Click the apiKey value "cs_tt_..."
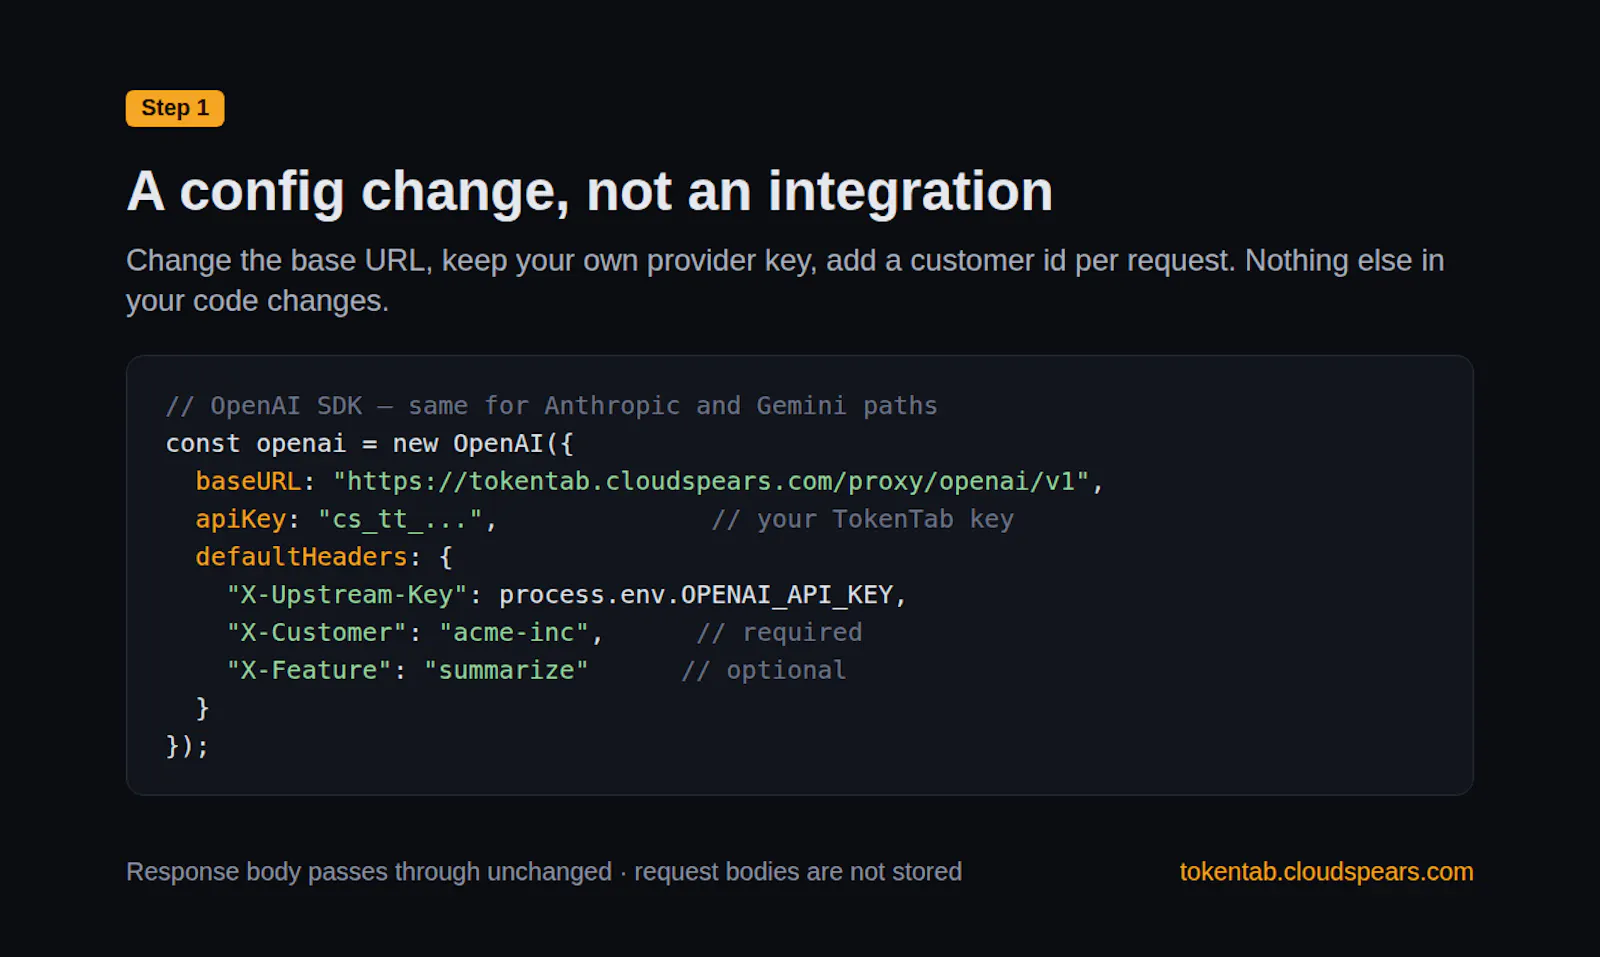The image size is (1600, 957). [x=400, y=519]
